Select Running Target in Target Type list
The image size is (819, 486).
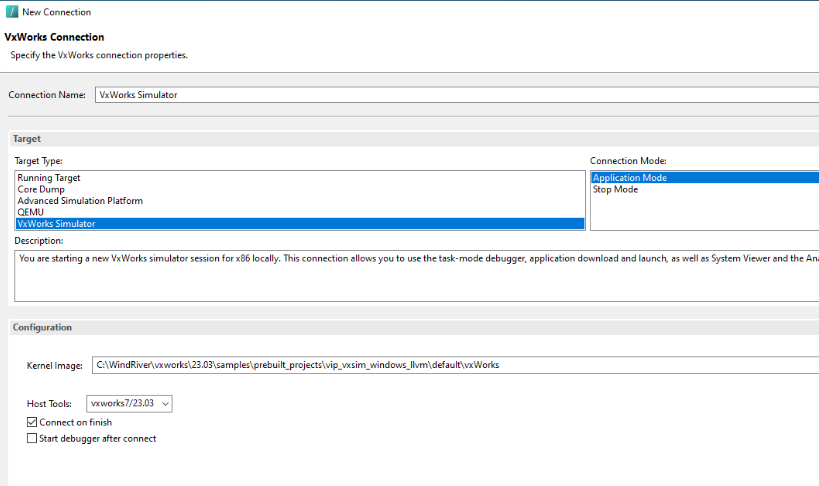[49, 178]
